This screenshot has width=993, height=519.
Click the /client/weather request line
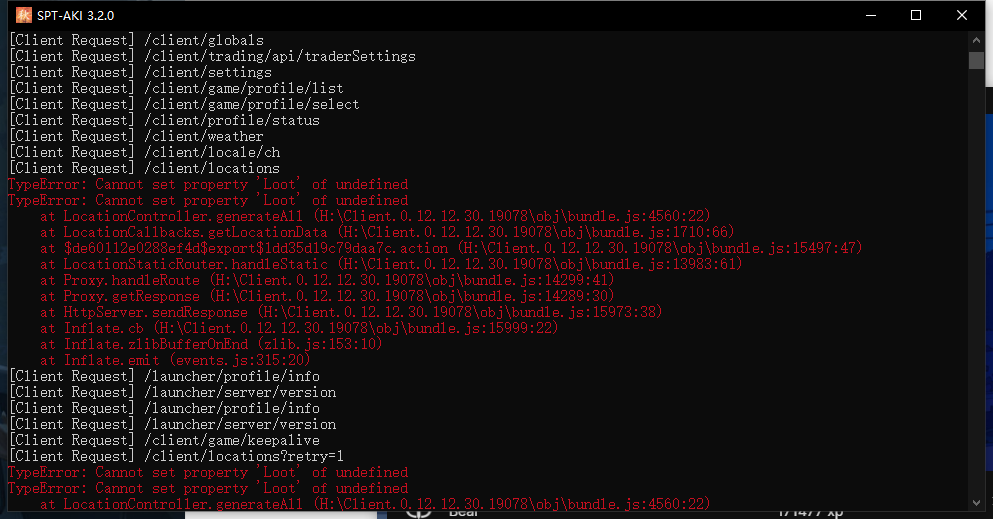point(136,136)
